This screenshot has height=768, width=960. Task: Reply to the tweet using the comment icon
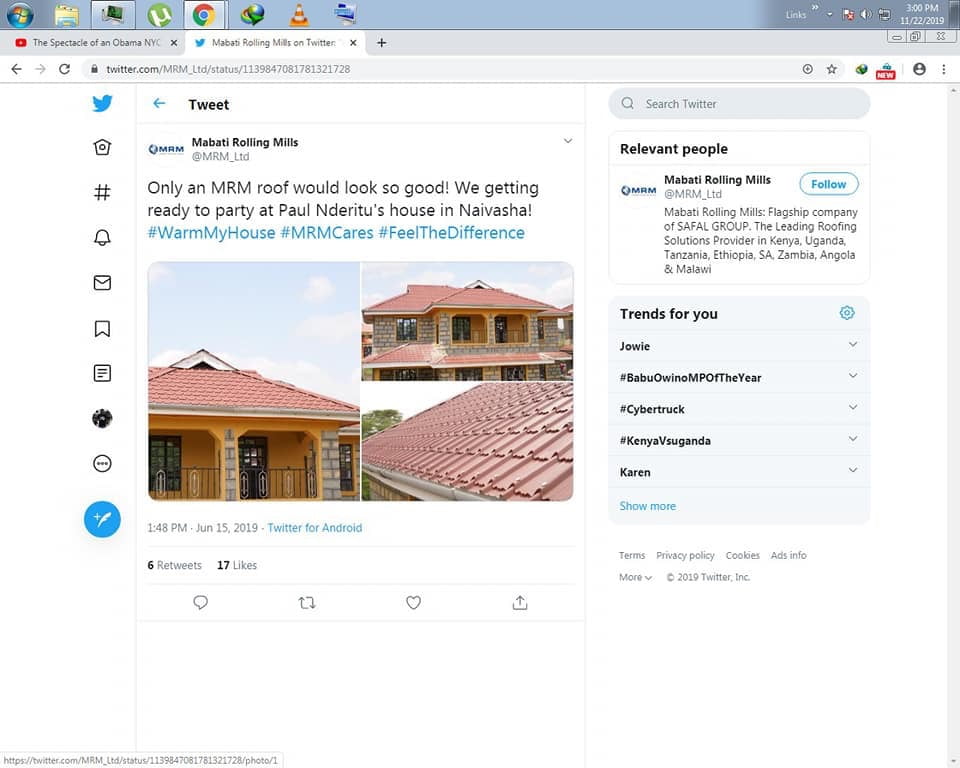[x=200, y=603]
